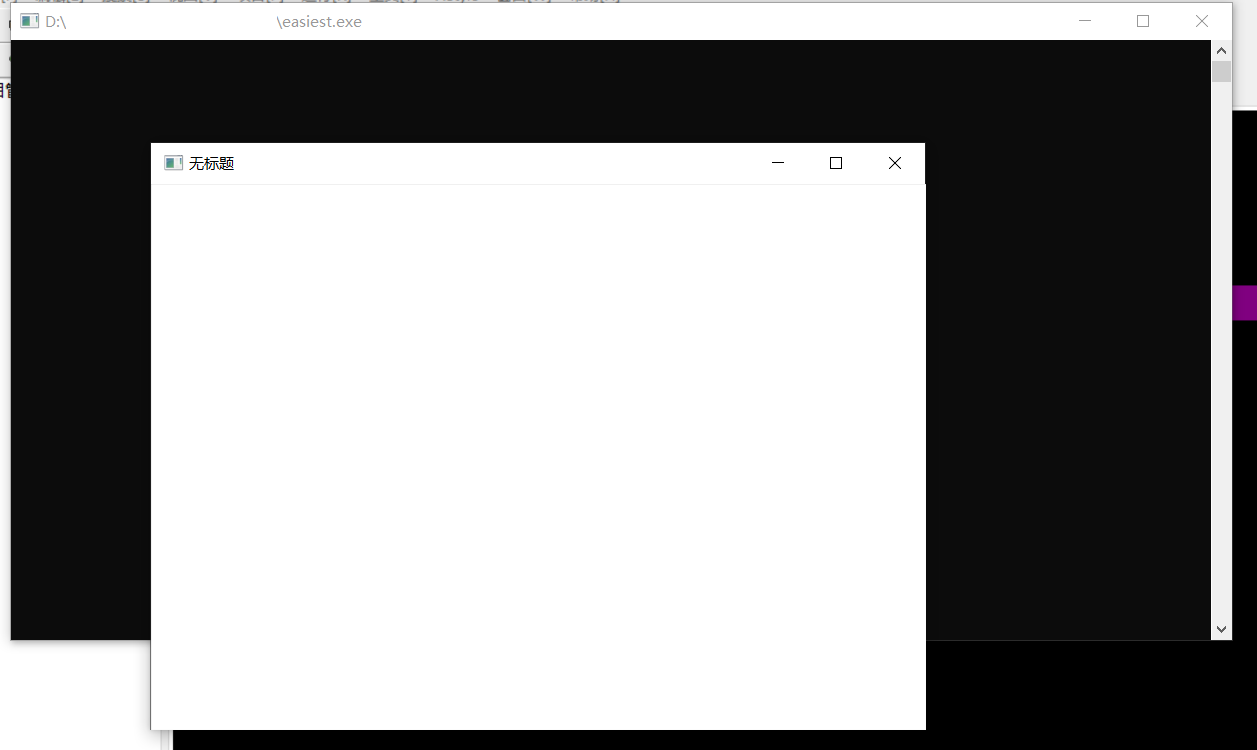Minimize the easiest.exe console window
This screenshot has height=750, width=1257.
pyautogui.click(x=1084, y=21)
